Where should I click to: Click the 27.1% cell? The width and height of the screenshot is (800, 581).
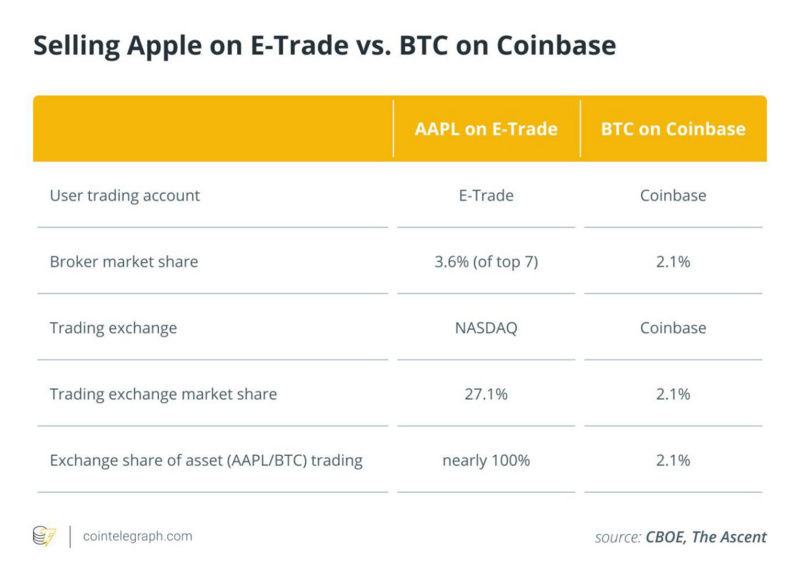click(486, 394)
